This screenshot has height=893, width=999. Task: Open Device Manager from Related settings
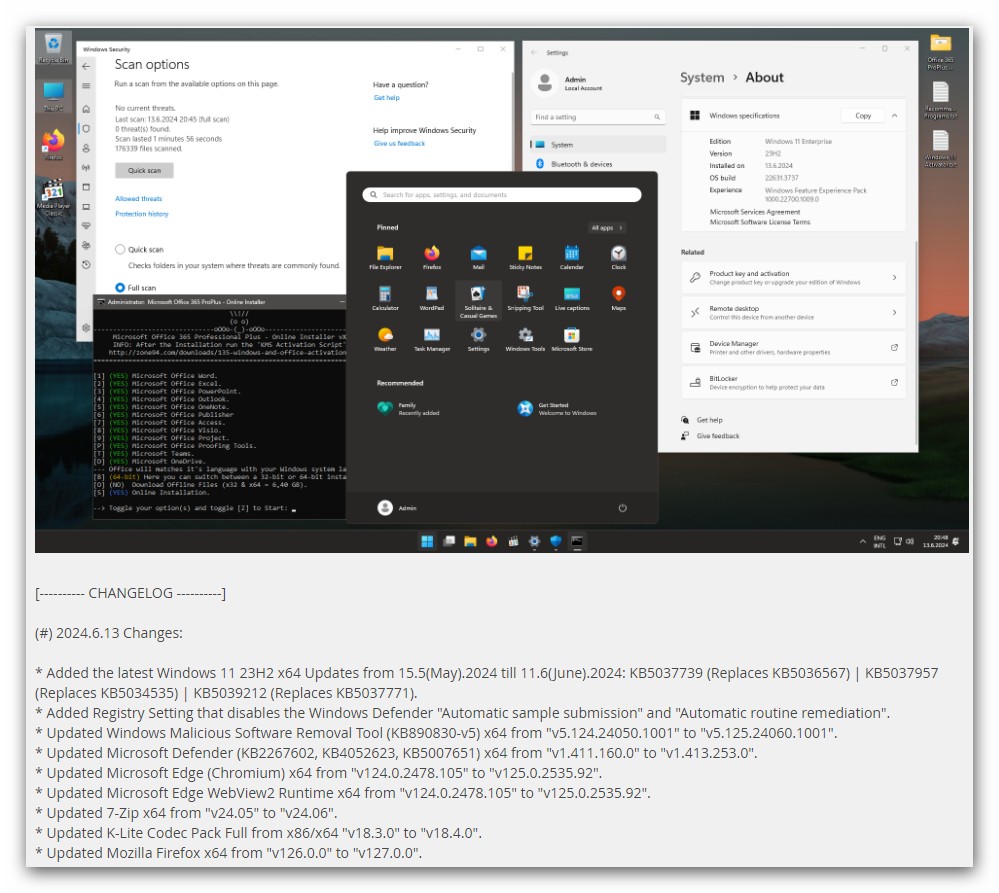click(x=793, y=347)
